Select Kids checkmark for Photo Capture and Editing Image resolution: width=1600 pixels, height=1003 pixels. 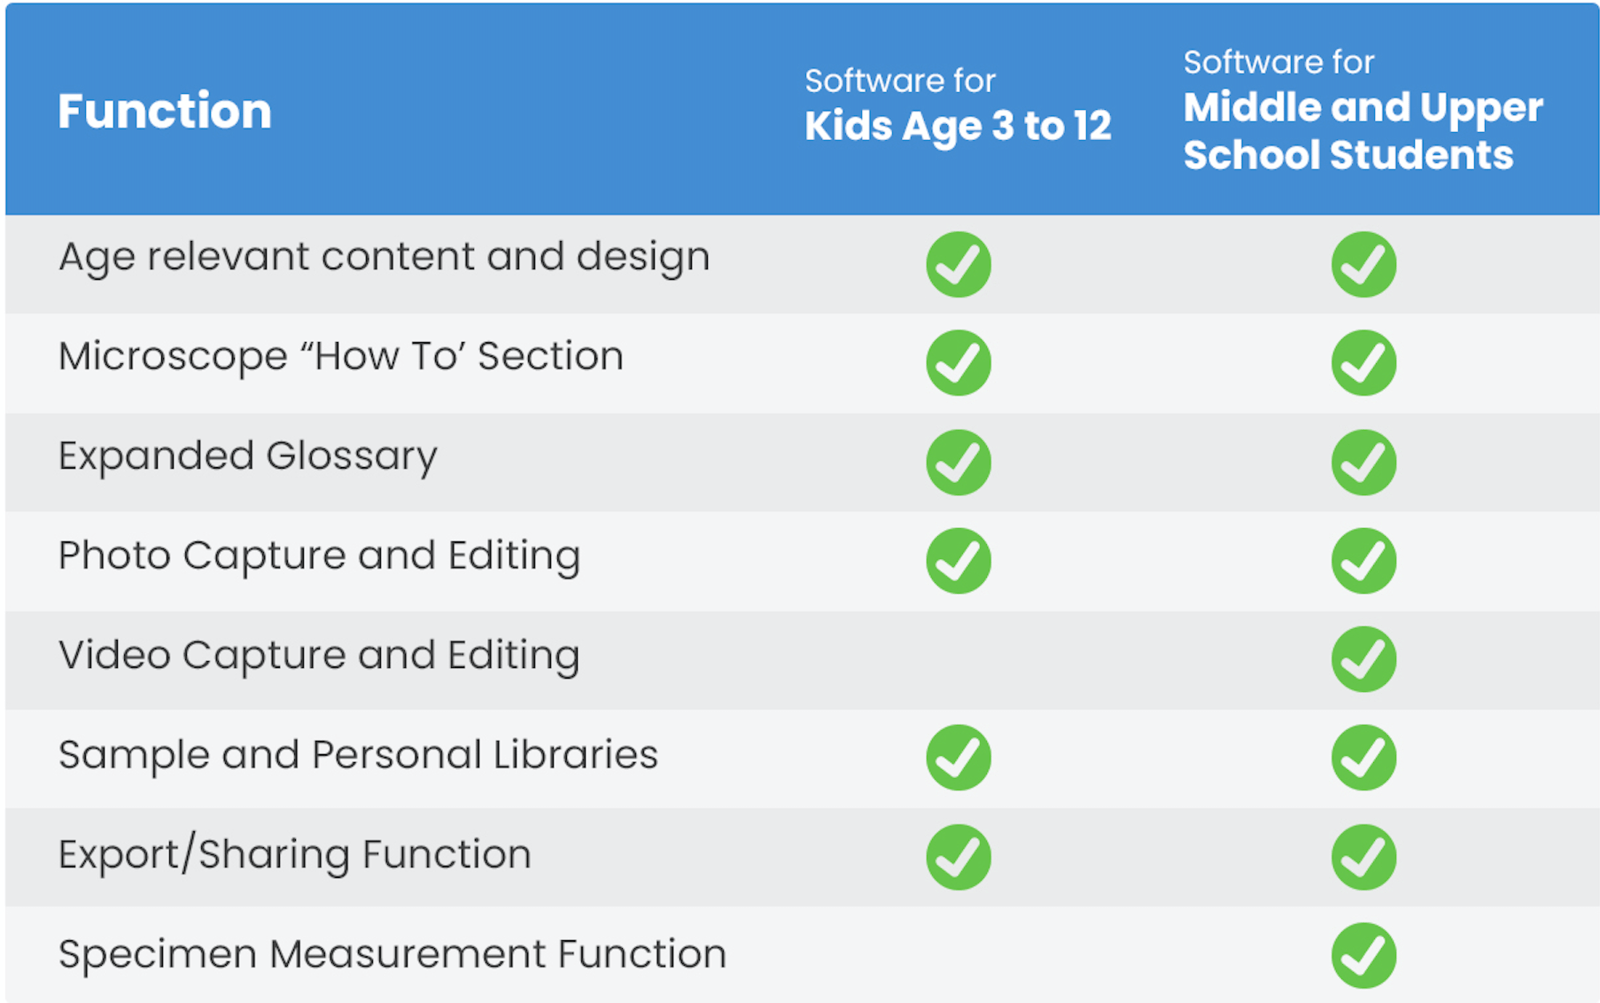pos(958,561)
